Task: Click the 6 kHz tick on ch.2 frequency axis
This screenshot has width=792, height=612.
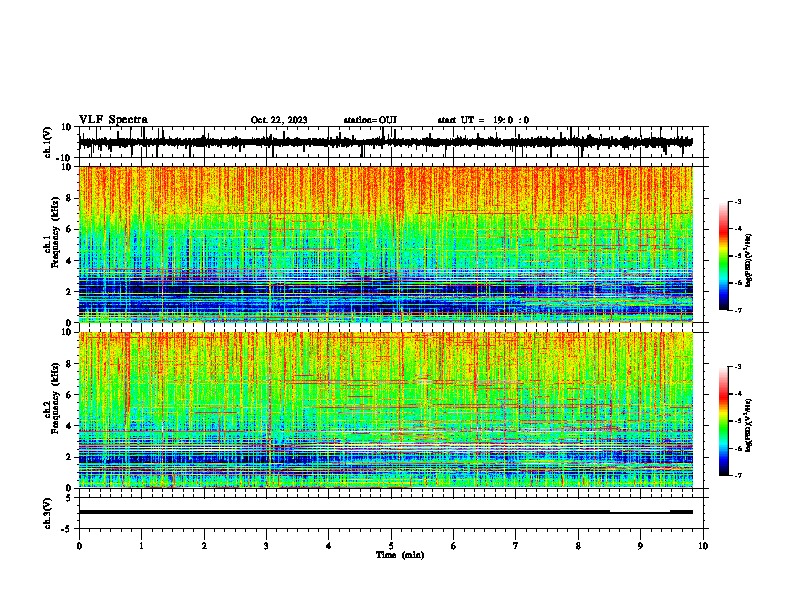Action: [70, 395]
